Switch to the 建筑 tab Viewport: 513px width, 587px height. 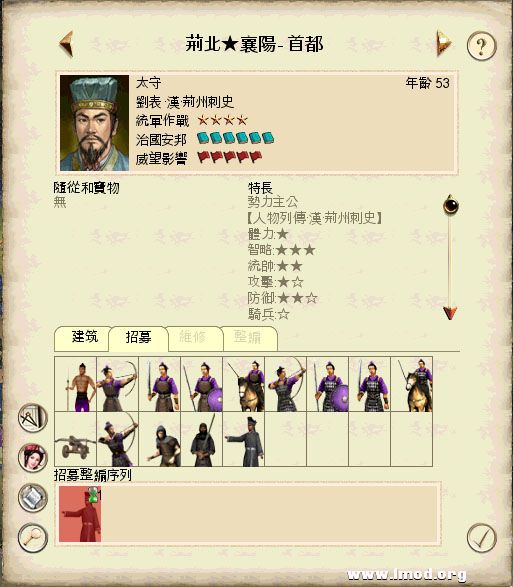point(82,339)
